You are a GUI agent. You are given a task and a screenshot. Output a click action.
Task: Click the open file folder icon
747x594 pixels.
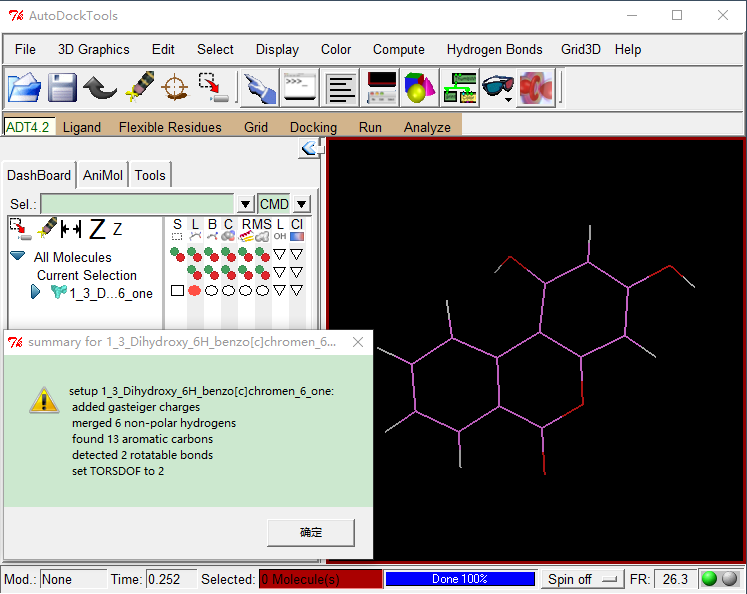coord(24,88)
